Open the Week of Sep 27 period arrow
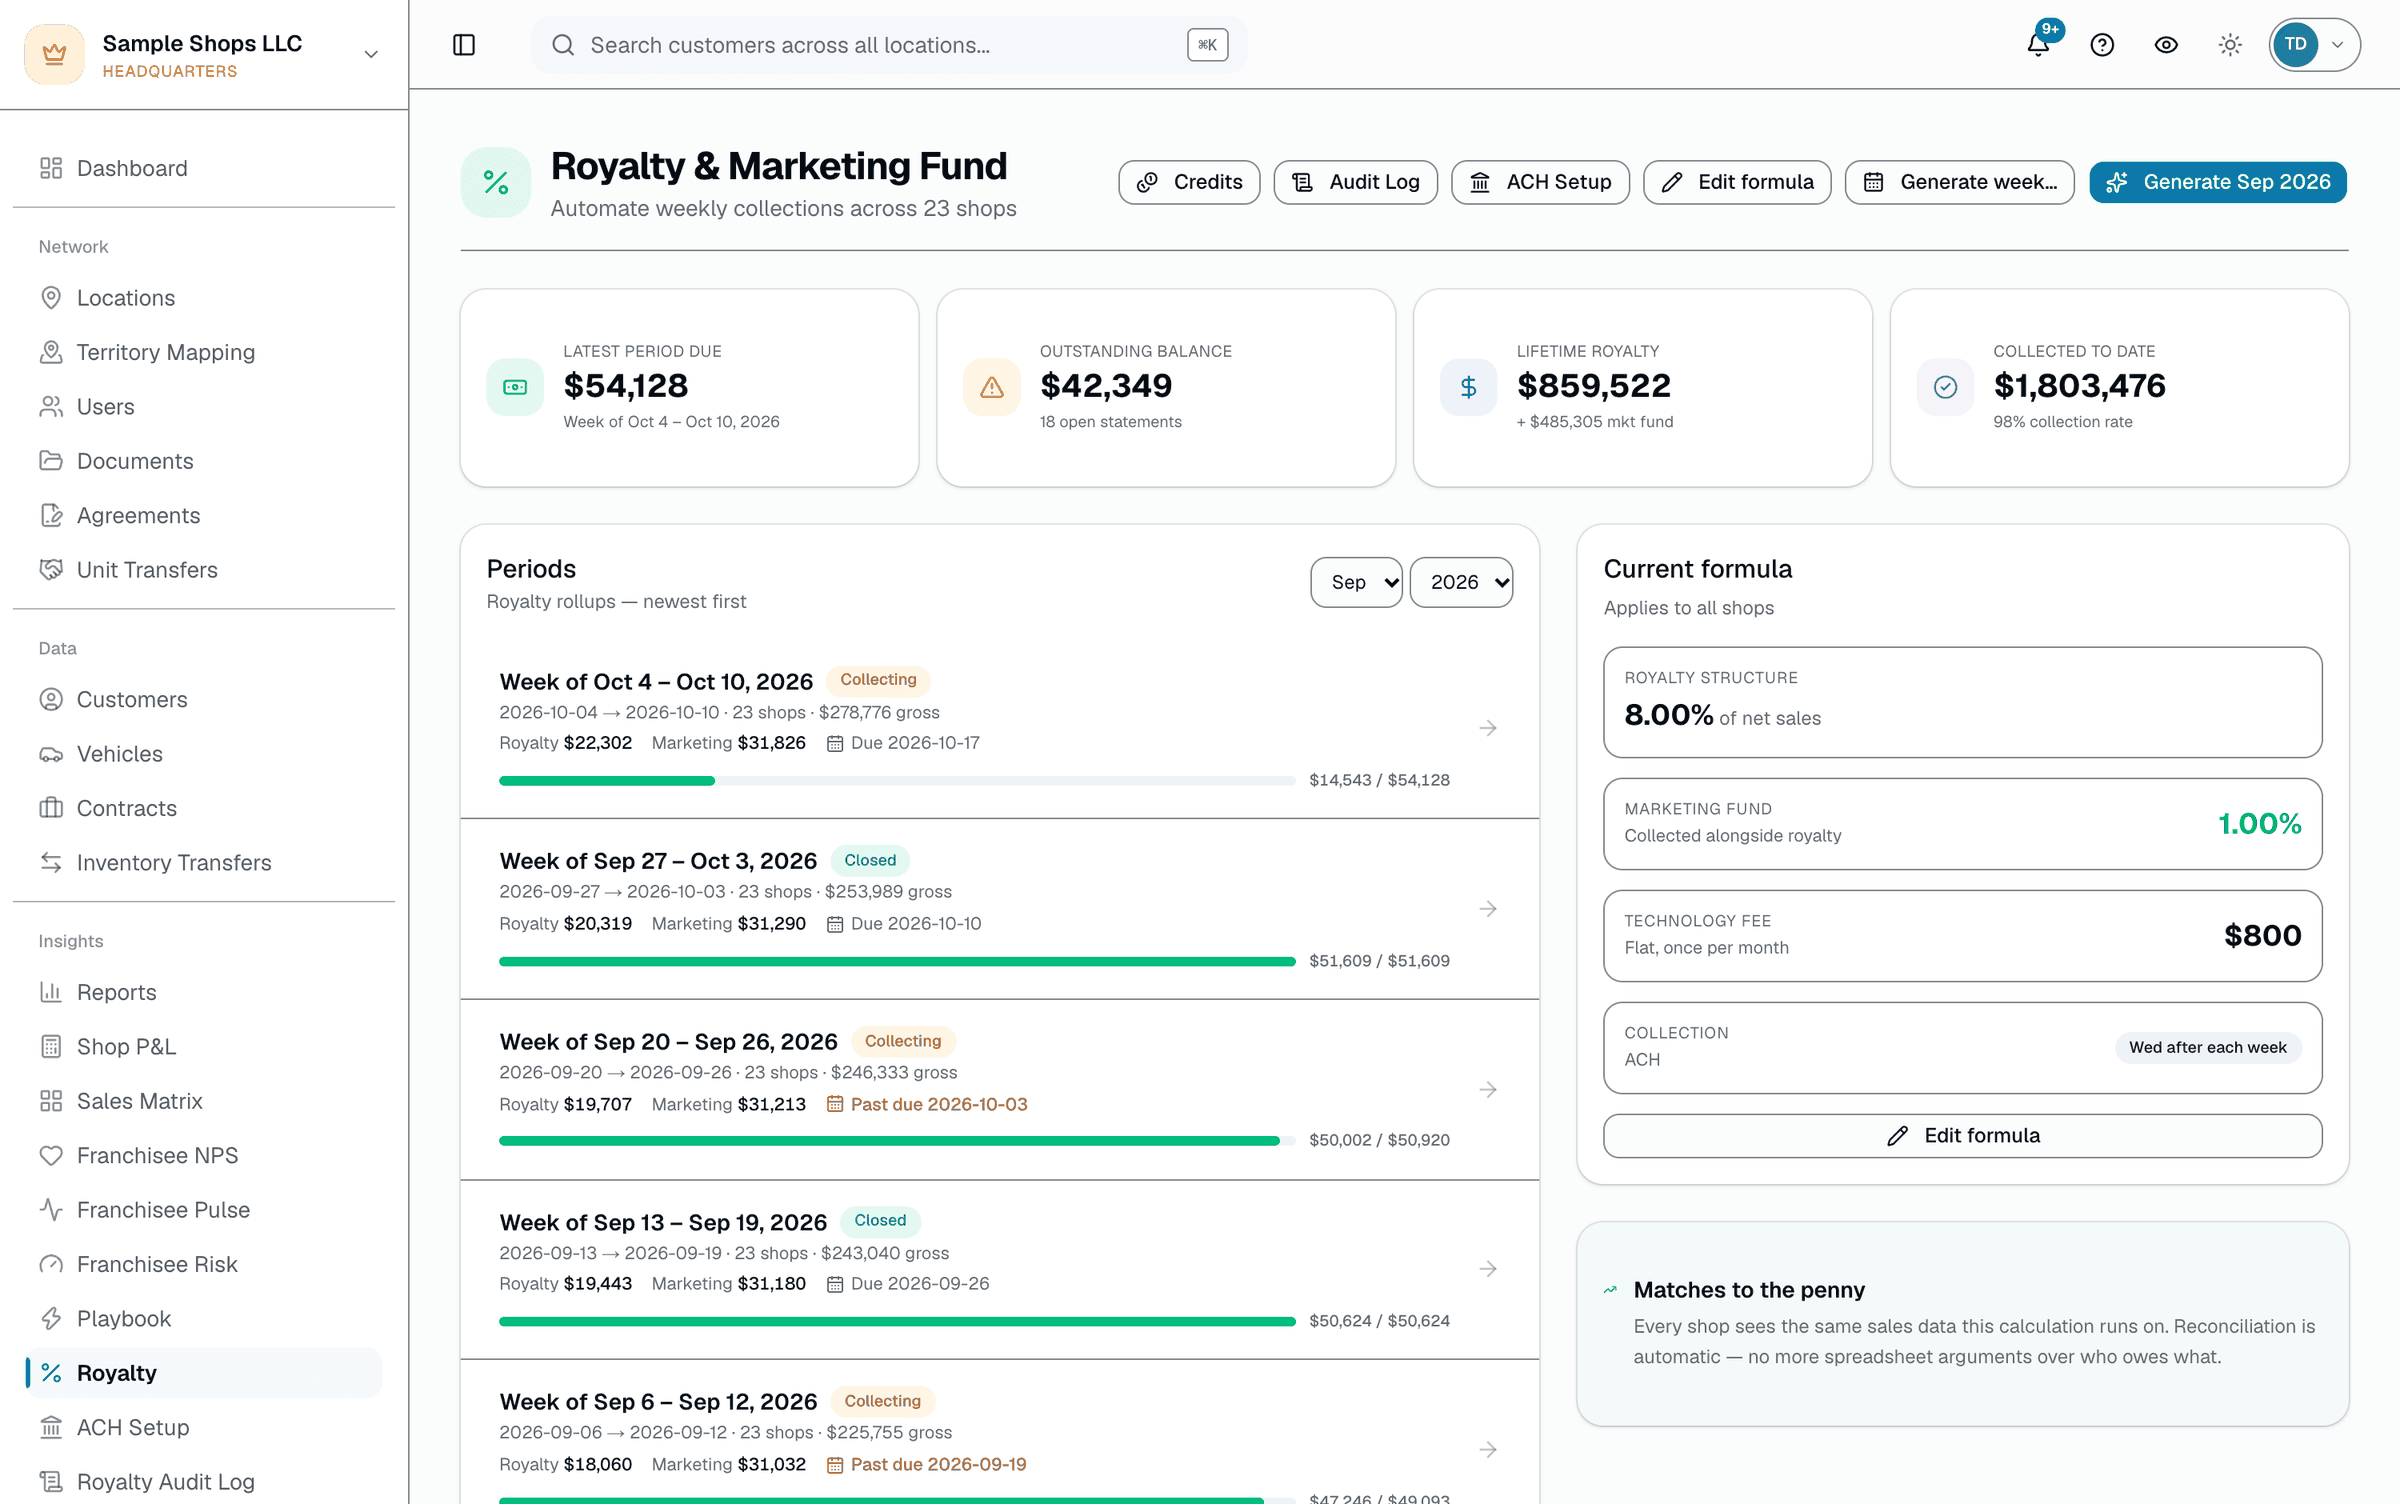The height and width of the screenshot is (1504, 2400). point(1488,909)
